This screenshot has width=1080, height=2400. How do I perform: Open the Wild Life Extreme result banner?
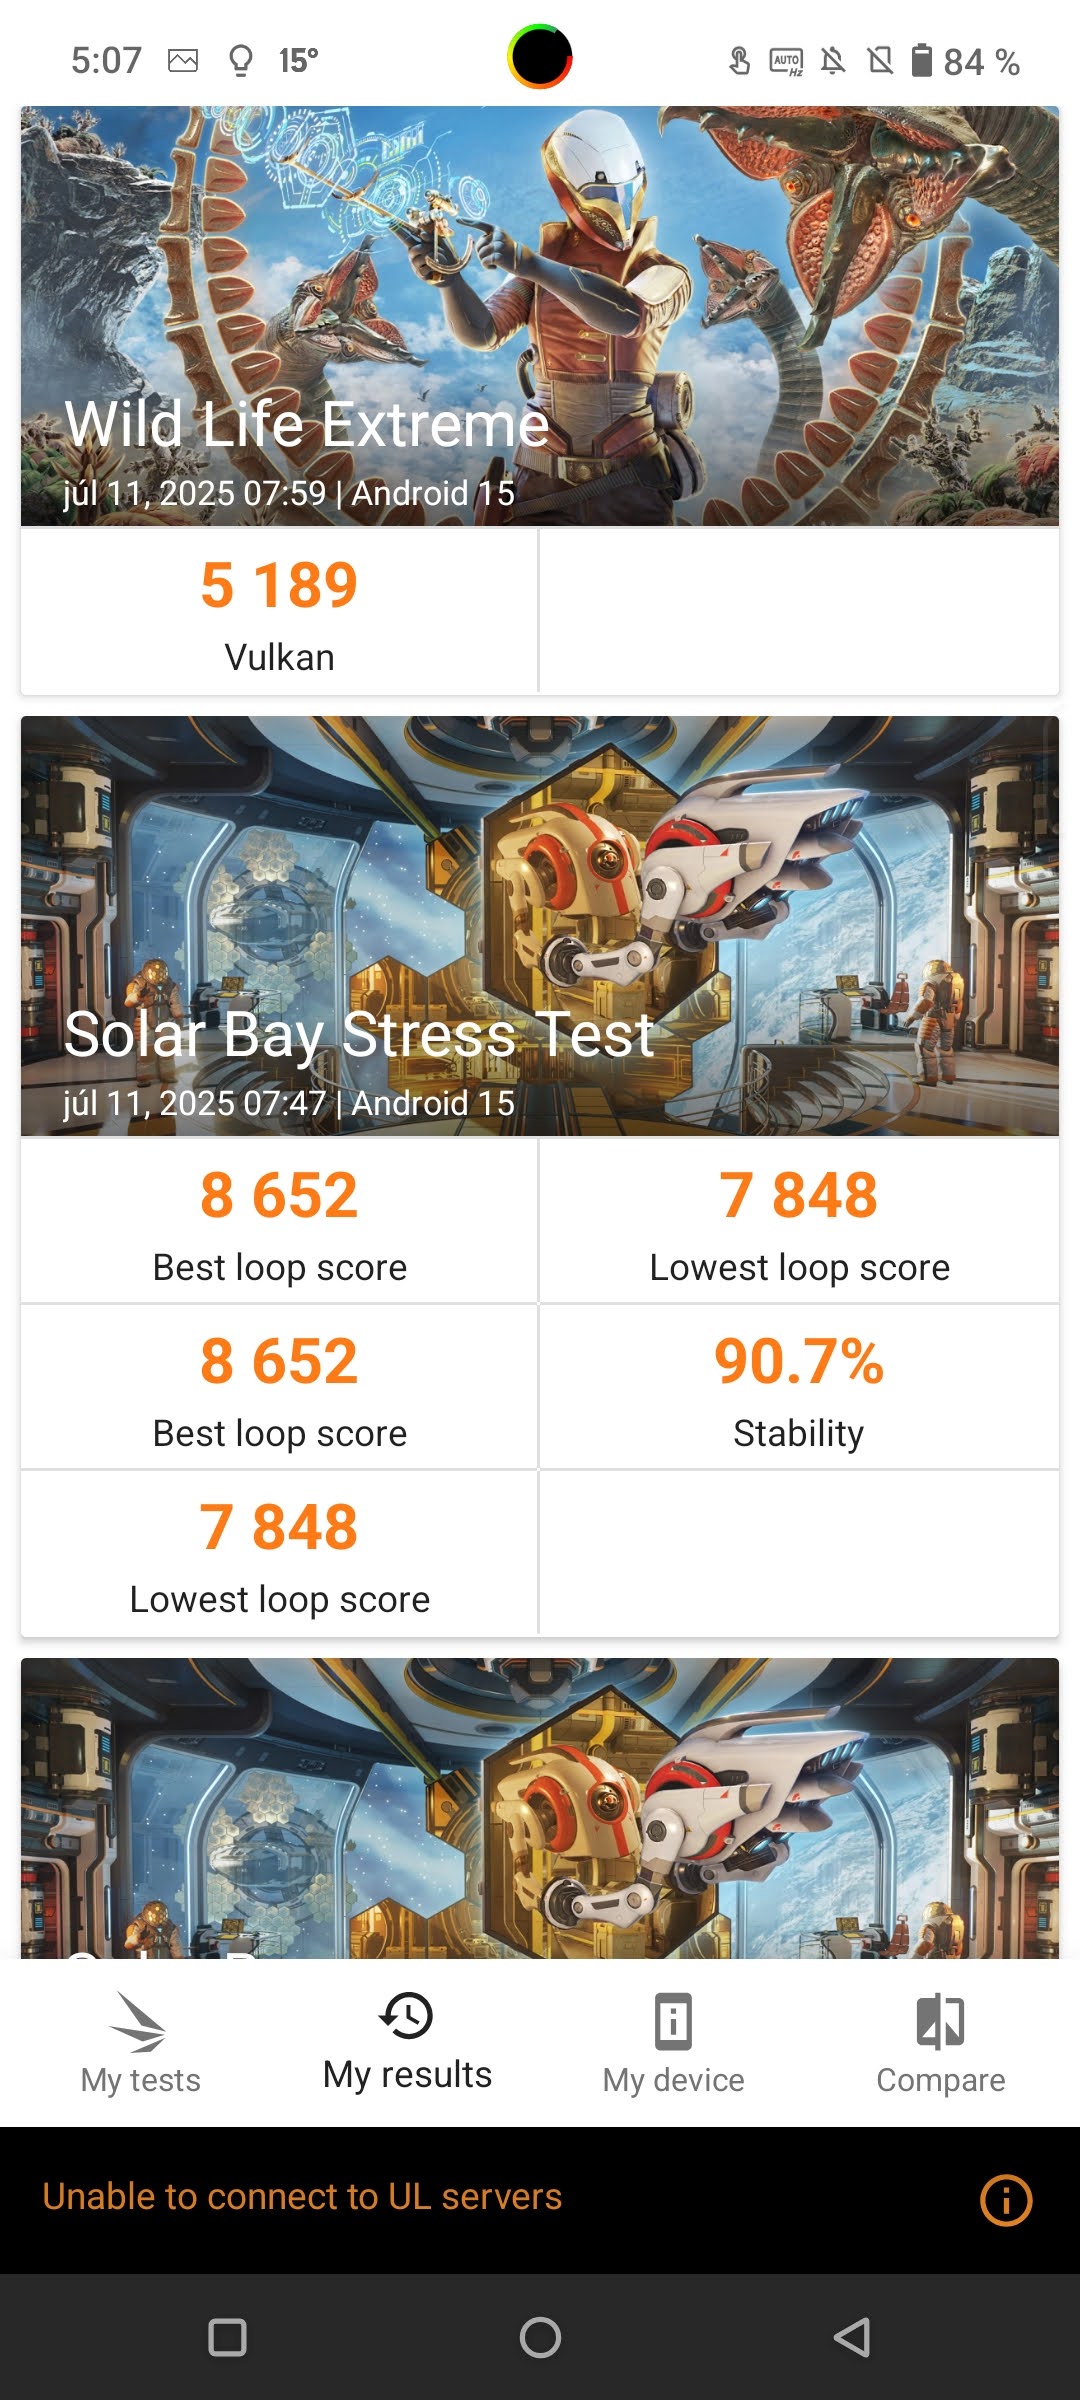pos(540,316)
